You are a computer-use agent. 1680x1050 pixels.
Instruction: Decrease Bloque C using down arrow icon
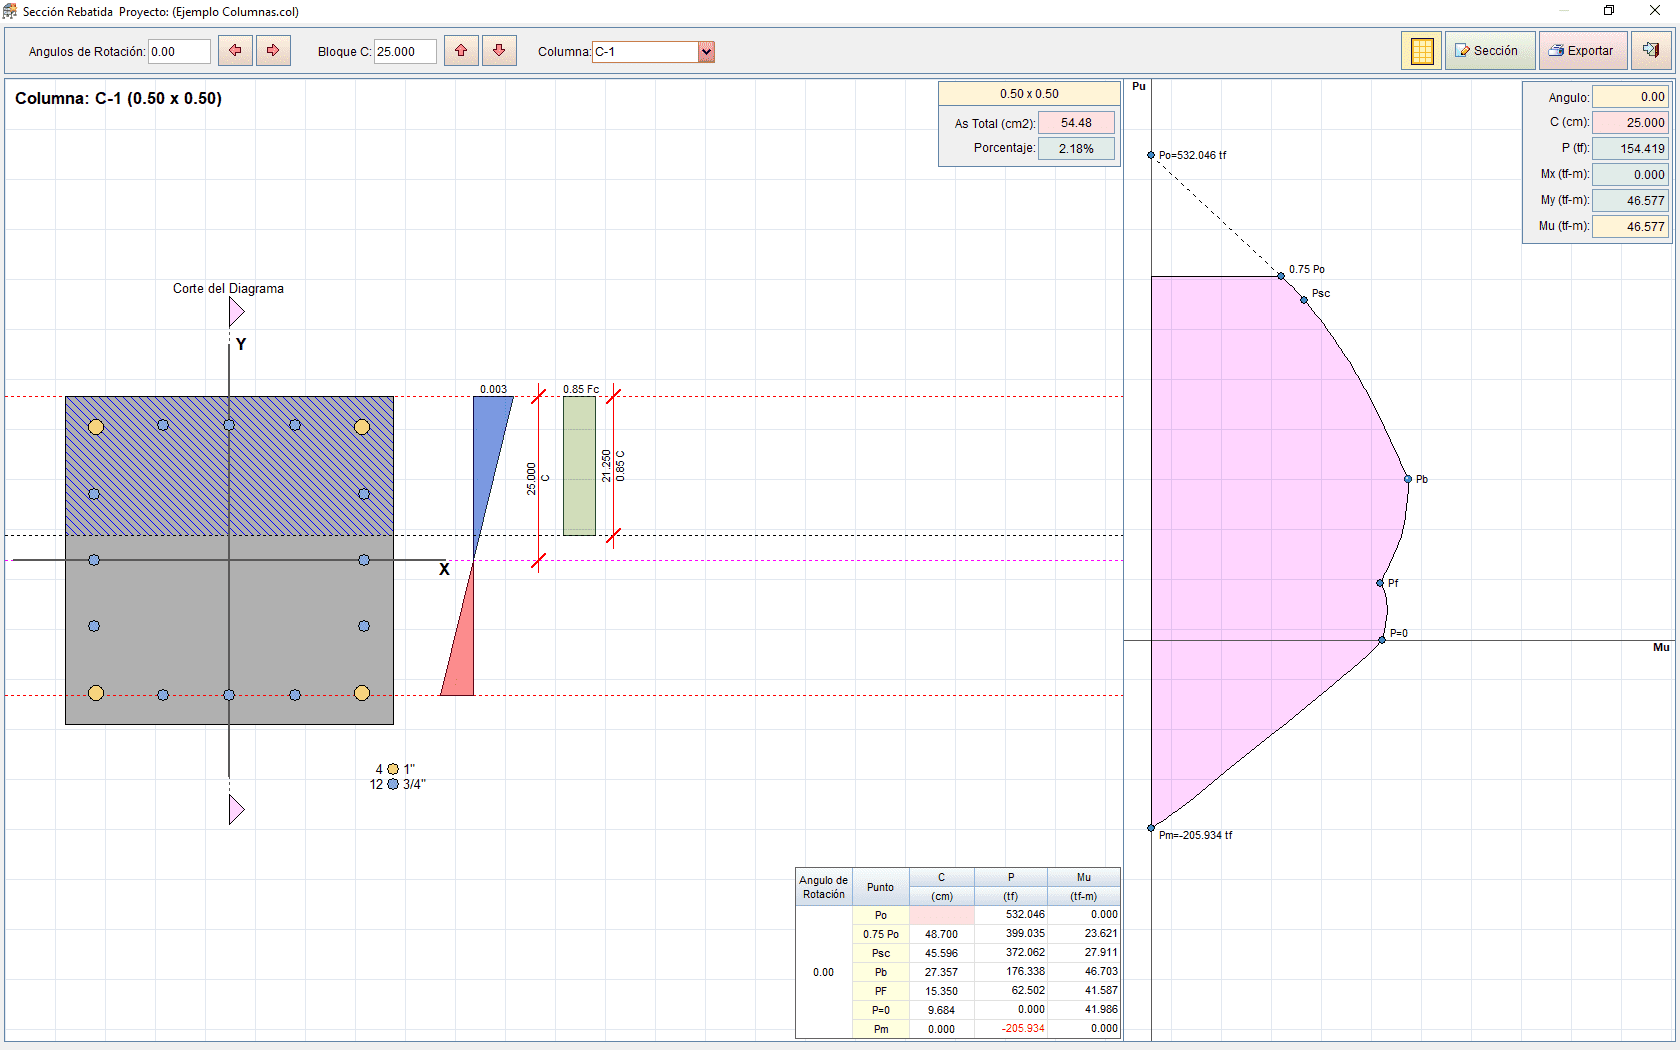point(499,50)
